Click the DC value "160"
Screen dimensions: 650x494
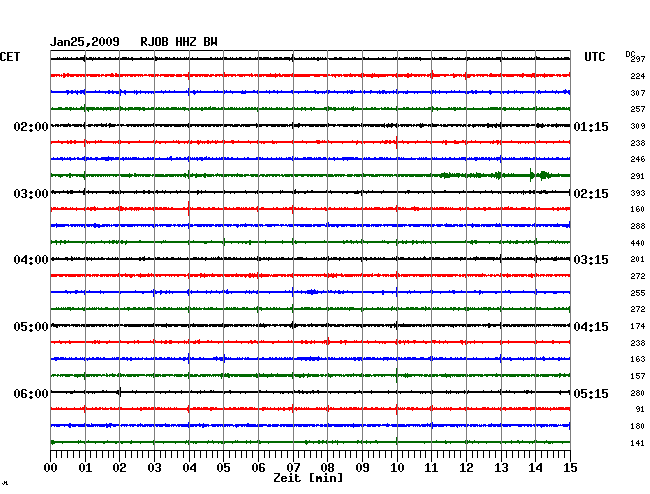tap(638, 209)
